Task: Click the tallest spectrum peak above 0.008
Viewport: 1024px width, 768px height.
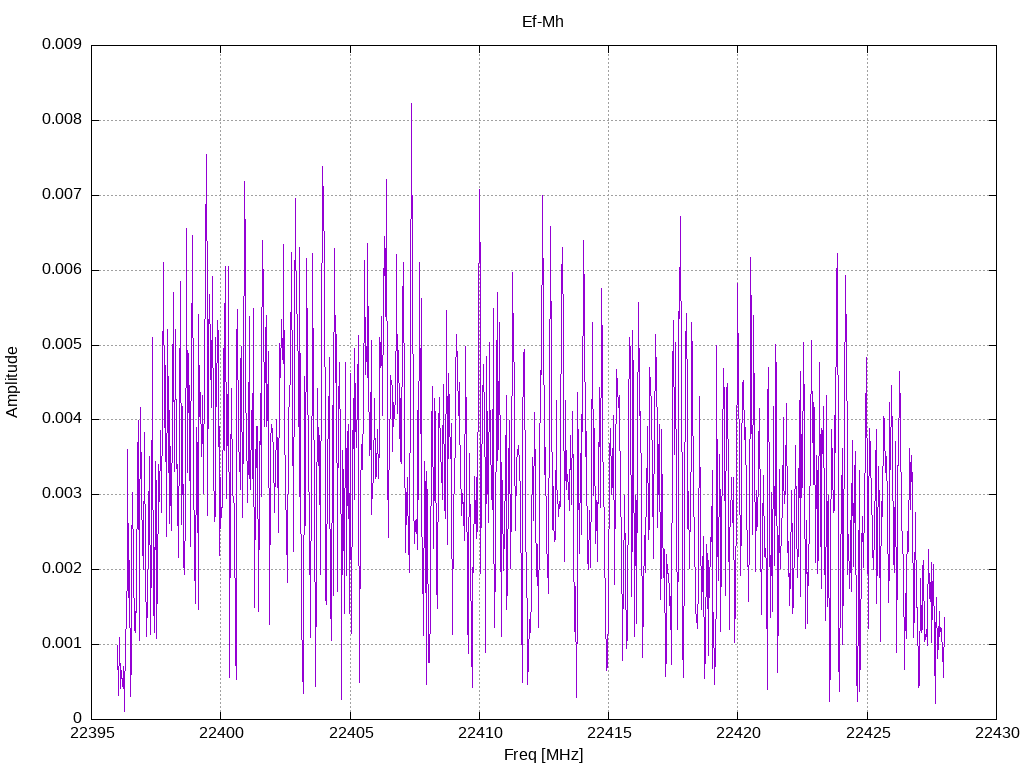Action: tap(411, 105)
